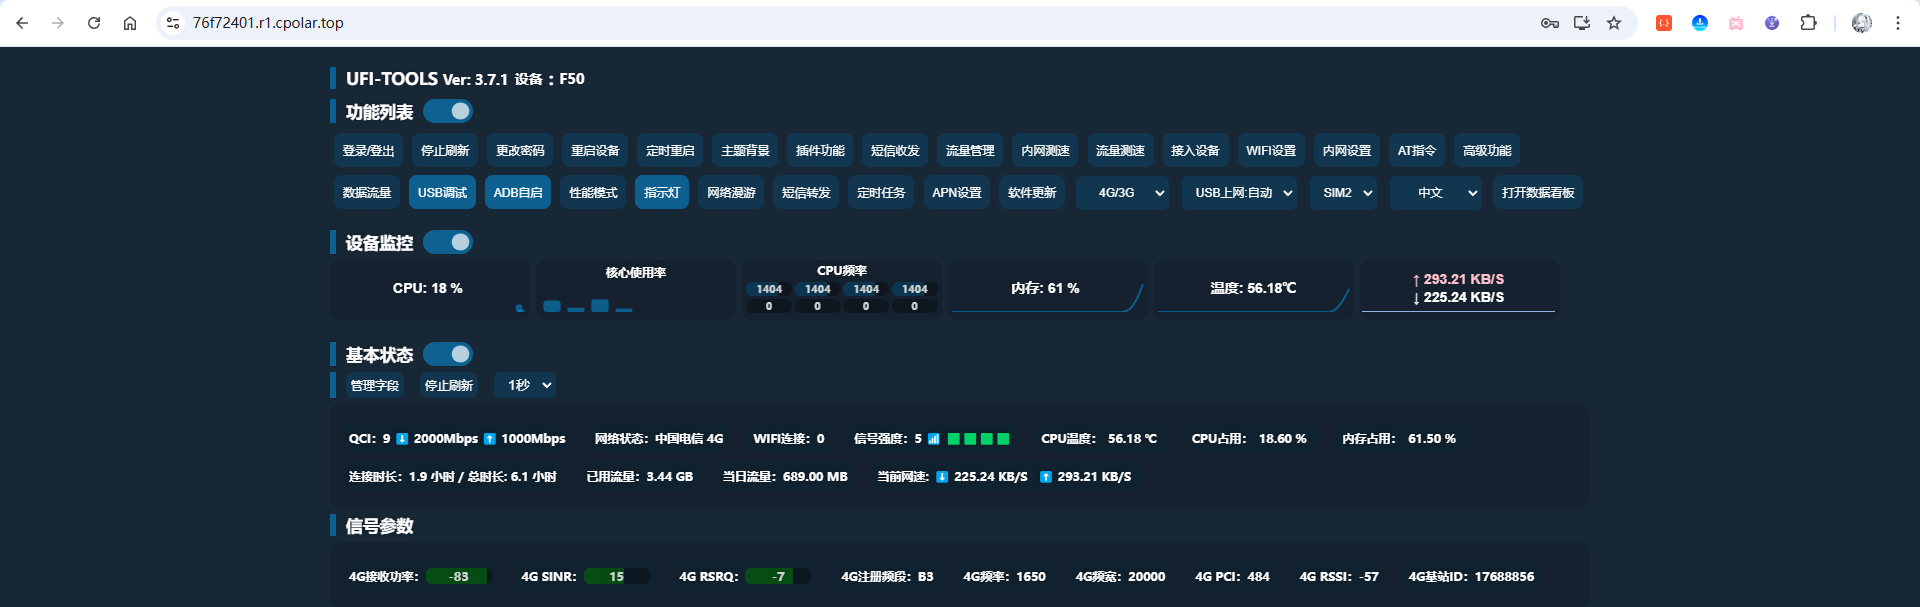Open the browser extensions puzzle icon

[x=1808, y=23]
